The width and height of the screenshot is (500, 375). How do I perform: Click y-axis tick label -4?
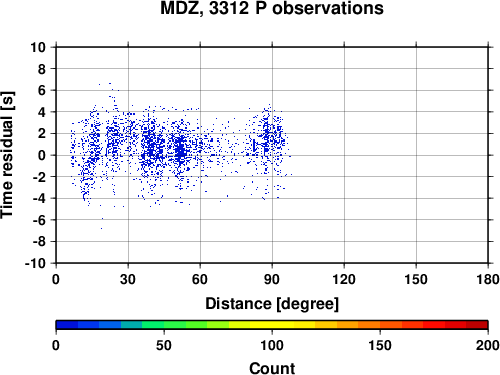(x=39, y=198)
